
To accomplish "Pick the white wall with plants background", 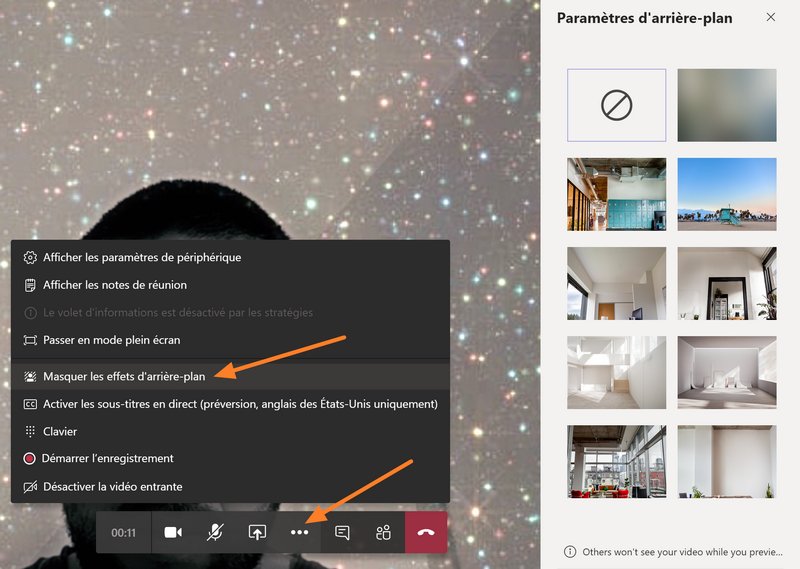I will pos(727,461).
